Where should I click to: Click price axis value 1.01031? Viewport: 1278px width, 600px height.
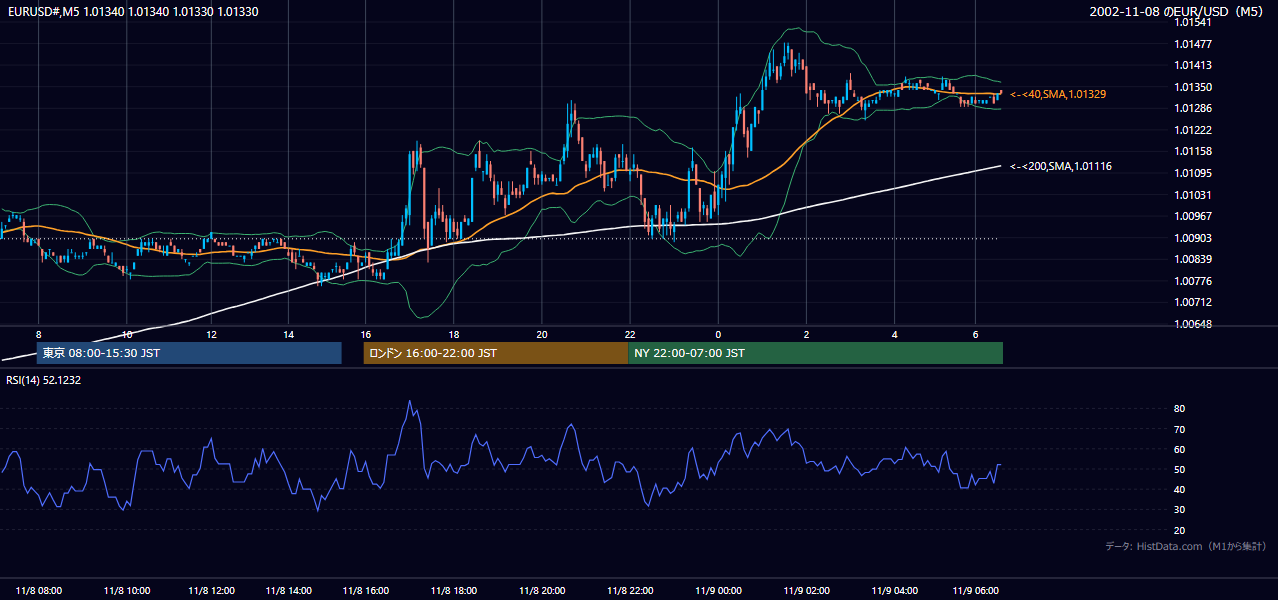point(1194,195)
